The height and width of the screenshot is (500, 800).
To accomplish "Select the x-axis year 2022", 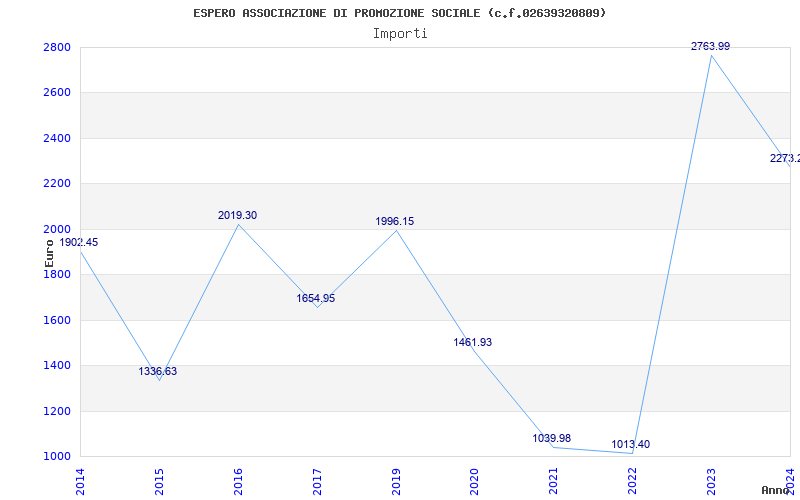I will pos(632,481).
